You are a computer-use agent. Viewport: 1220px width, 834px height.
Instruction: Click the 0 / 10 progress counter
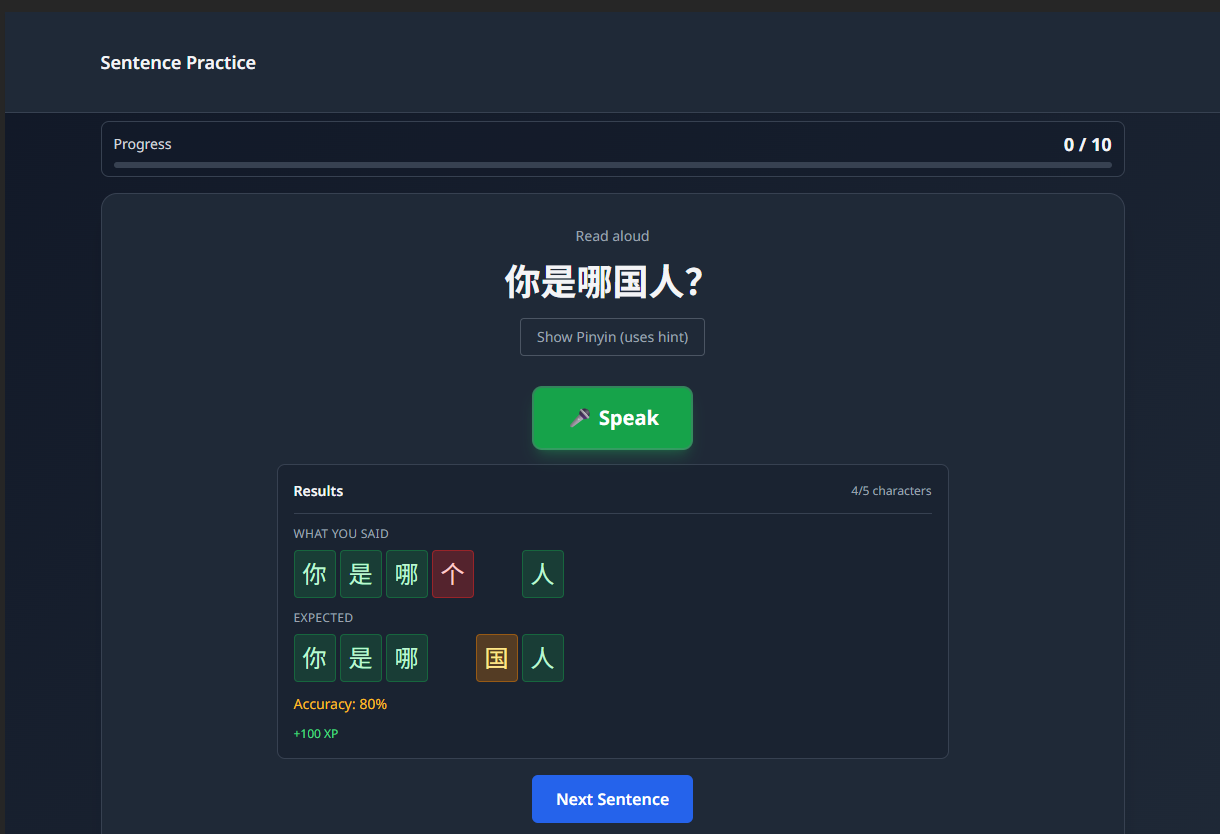pos(1087,144)
